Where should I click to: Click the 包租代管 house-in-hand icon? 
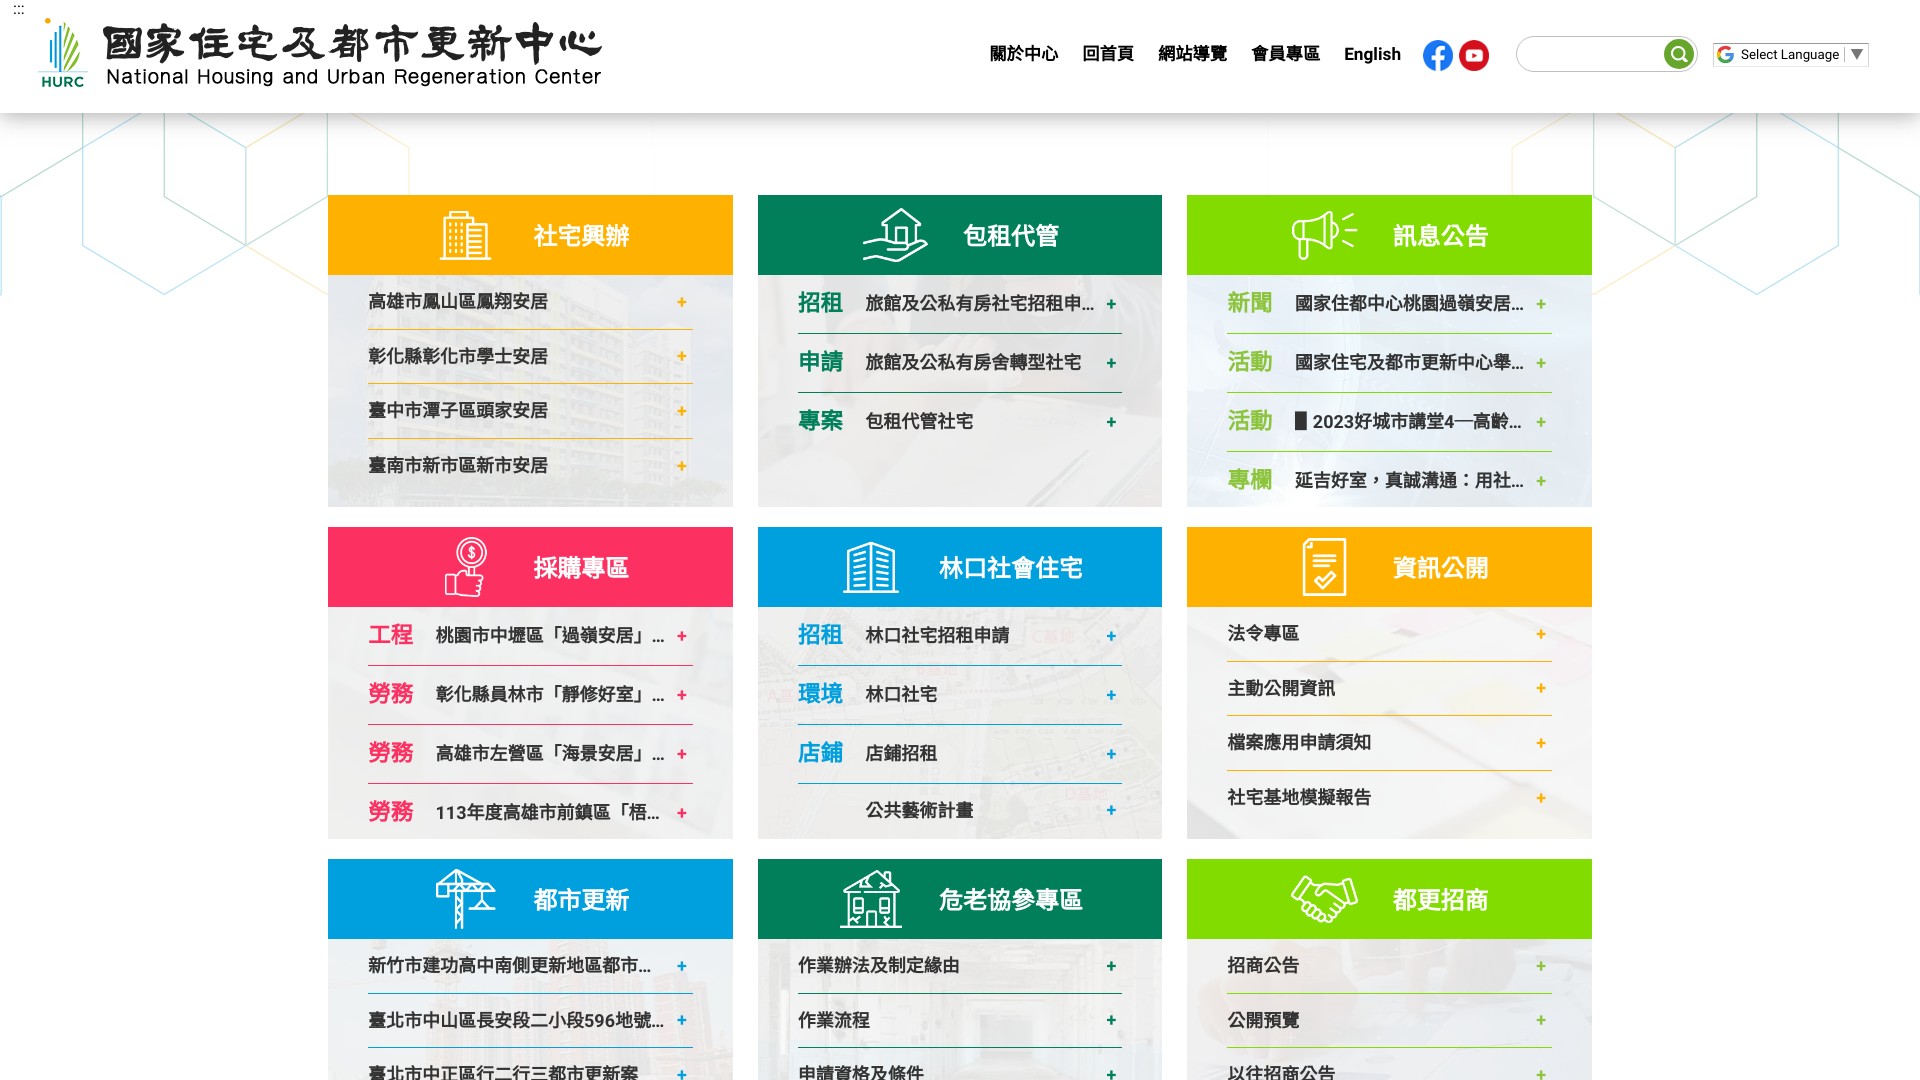895,235
